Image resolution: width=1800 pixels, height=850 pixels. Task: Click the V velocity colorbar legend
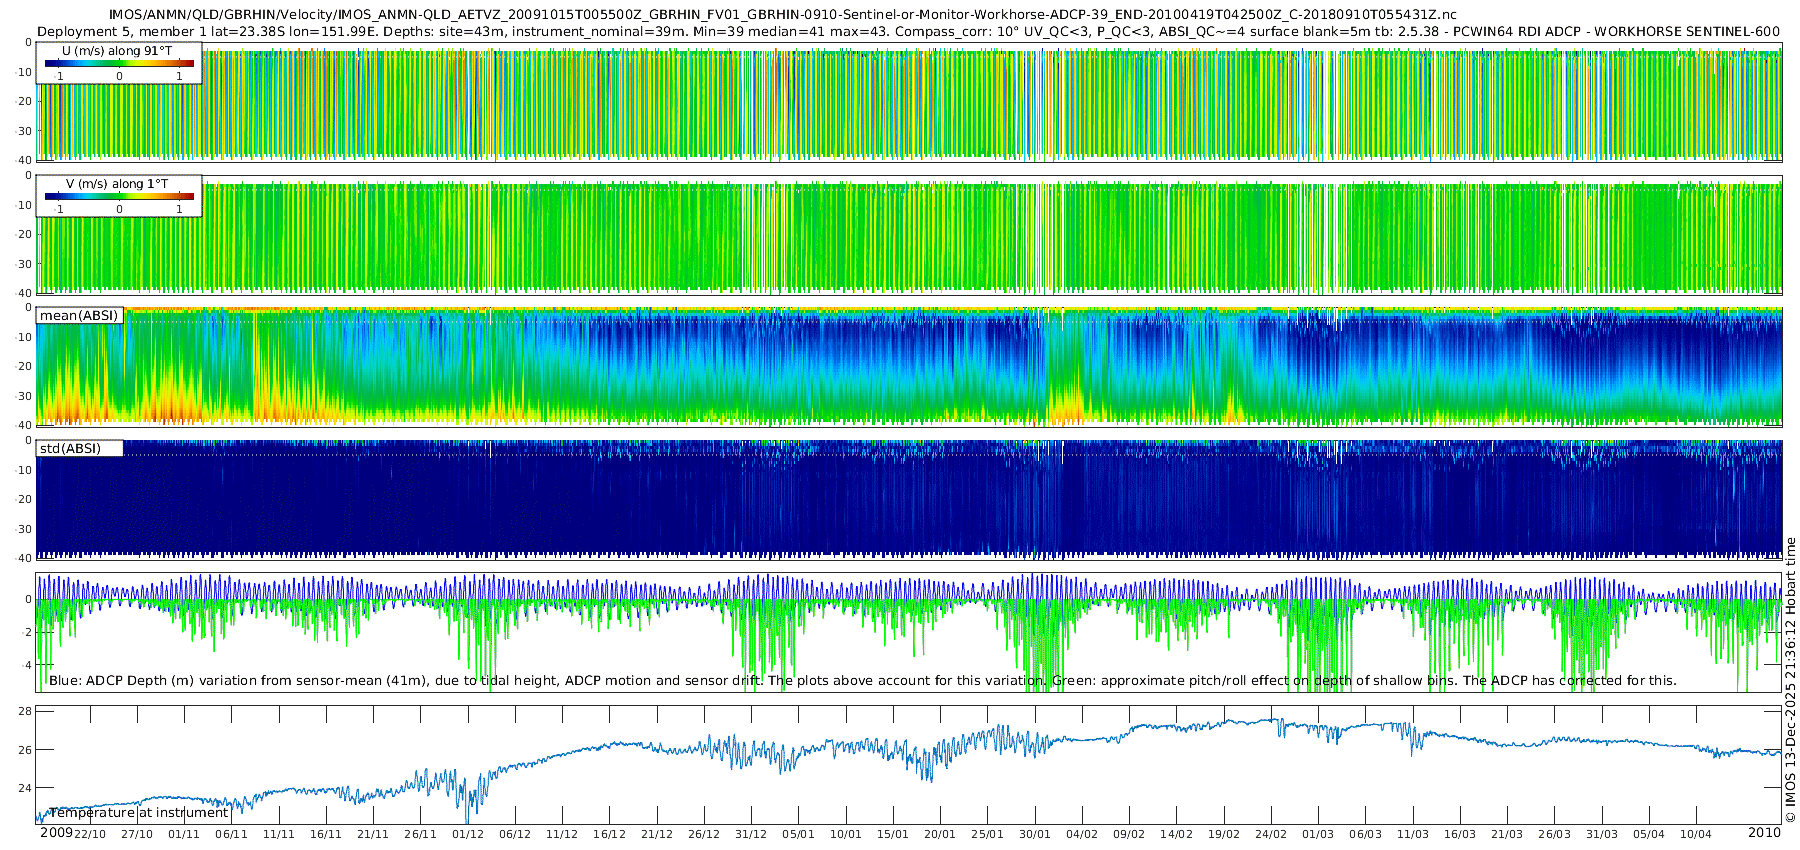119,196
